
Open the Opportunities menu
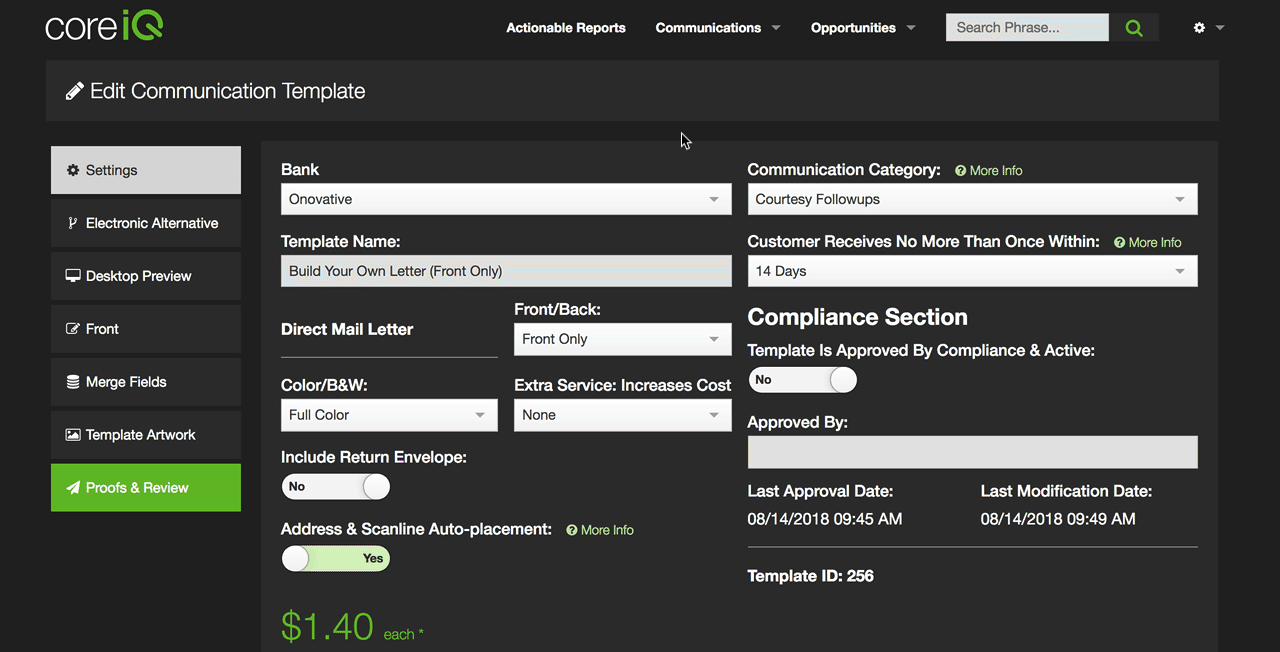863,28
